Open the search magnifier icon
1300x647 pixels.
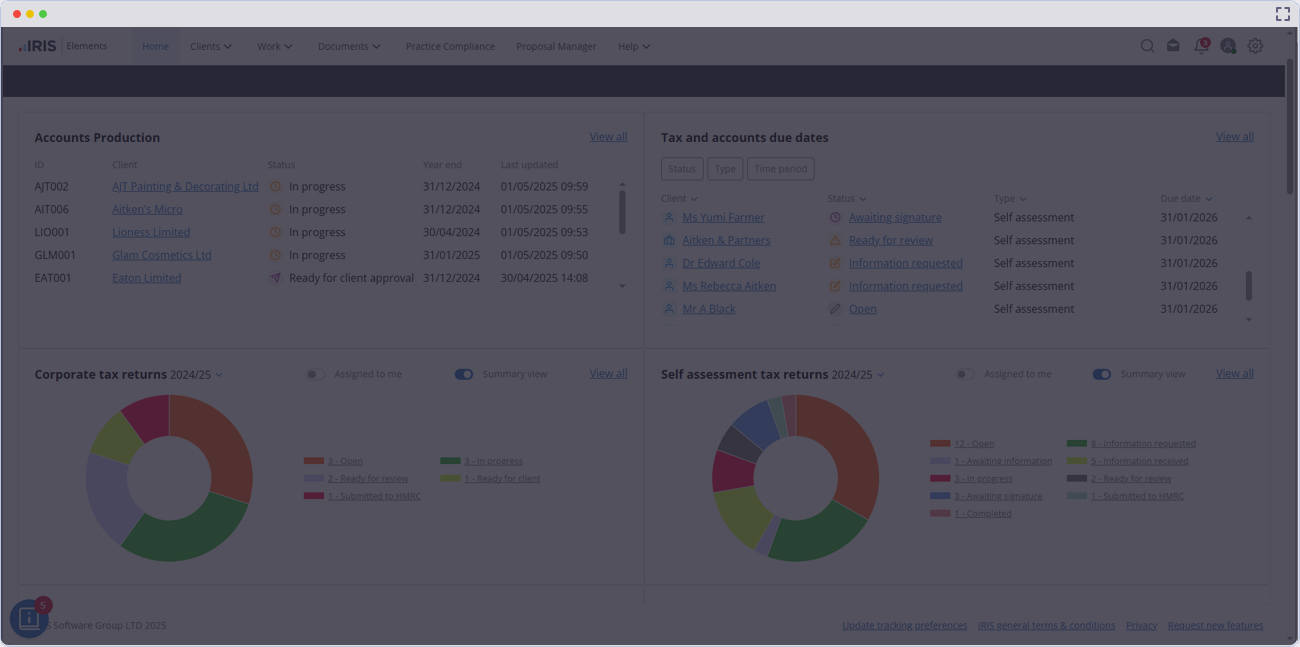click(x=1147, y=46)
